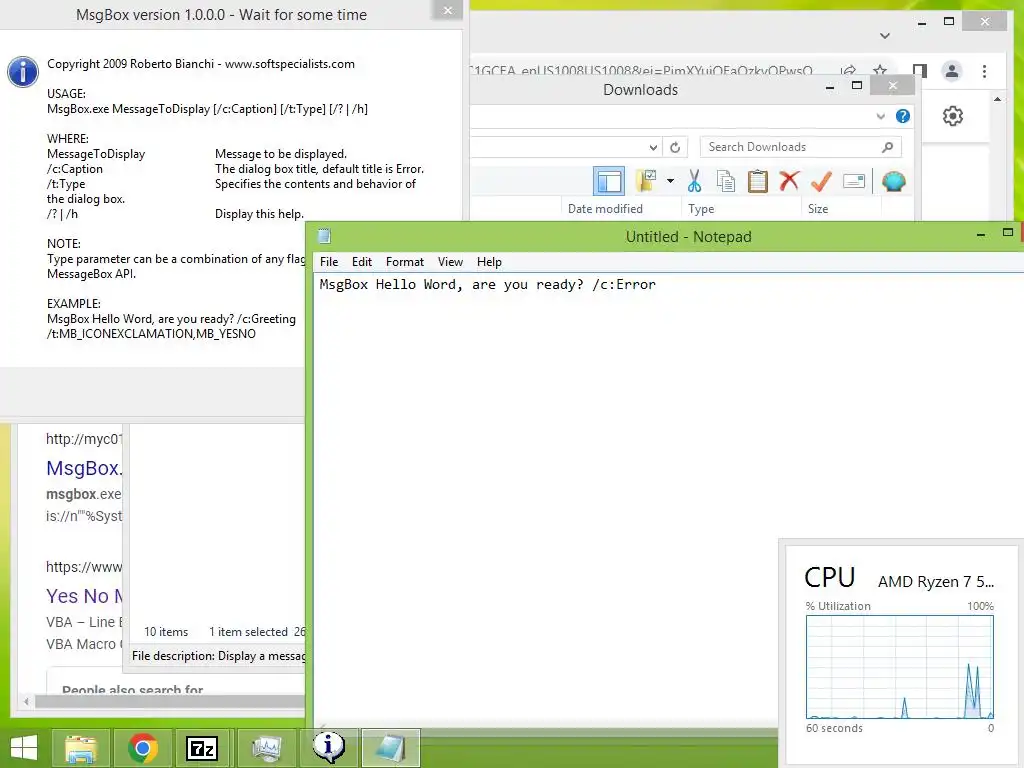
Task: Click the Chrome address bar URL
Action: (x=640, y=71)
